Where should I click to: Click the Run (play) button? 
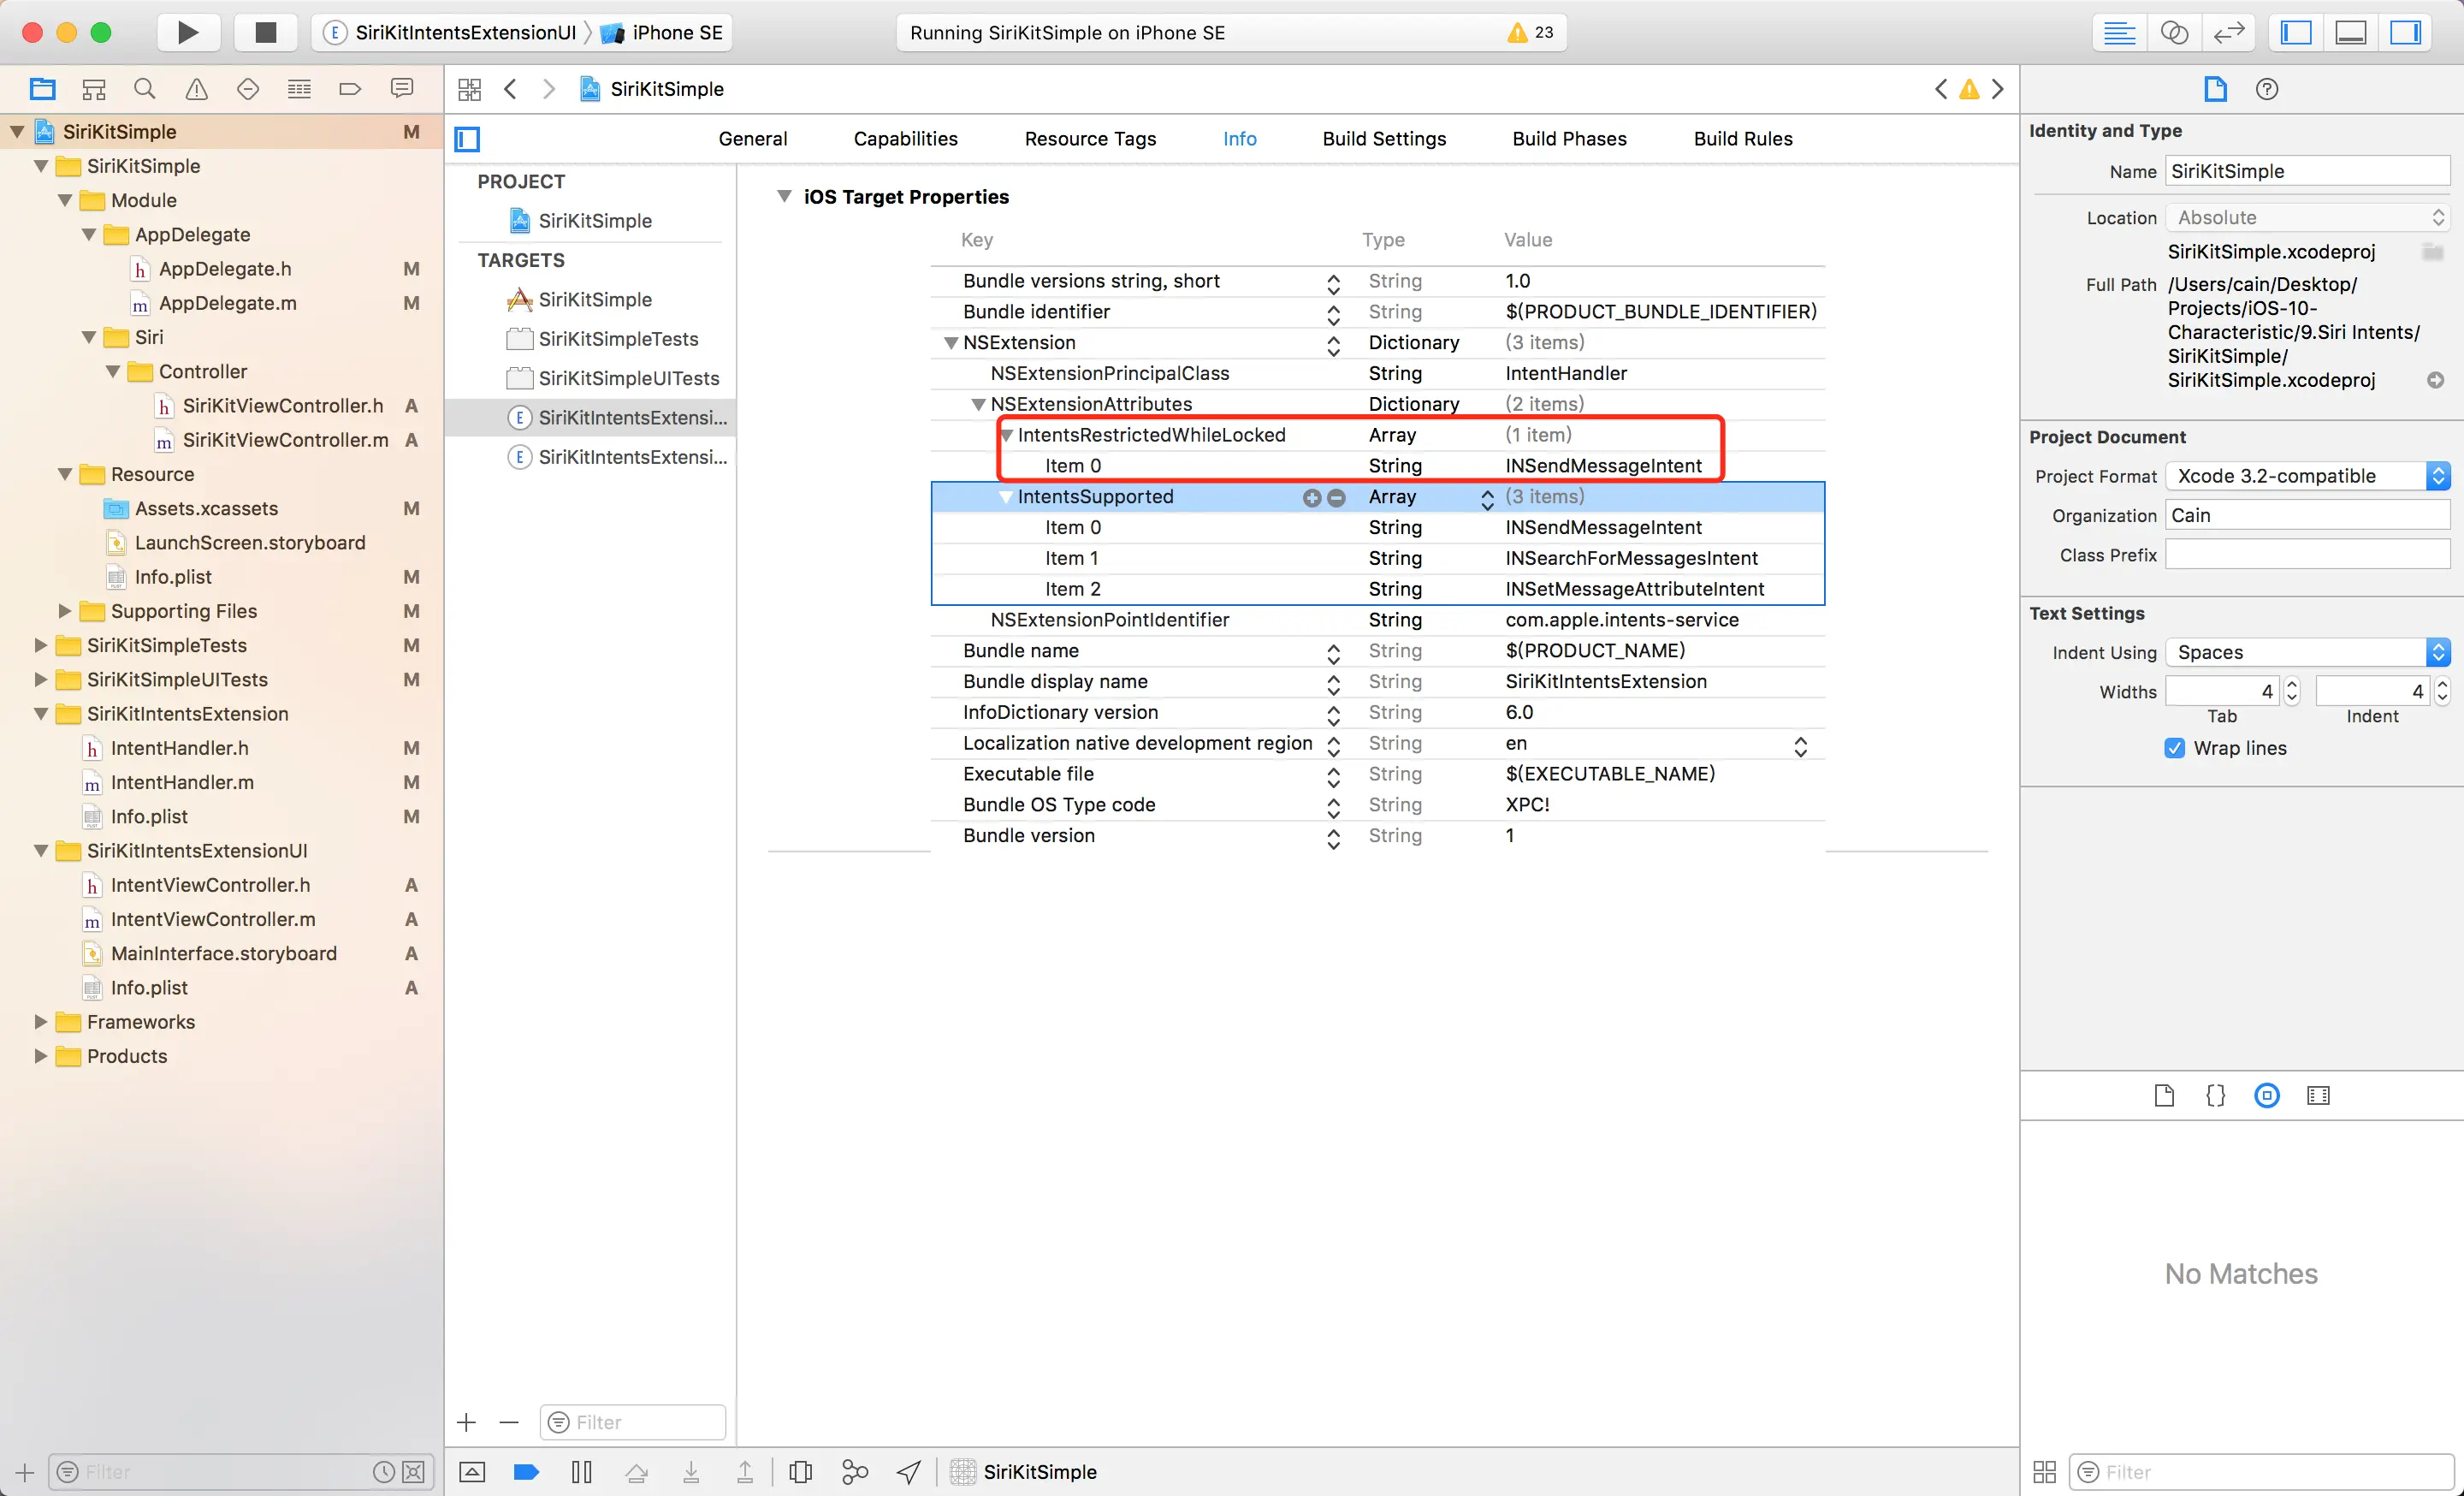point(187,32)
